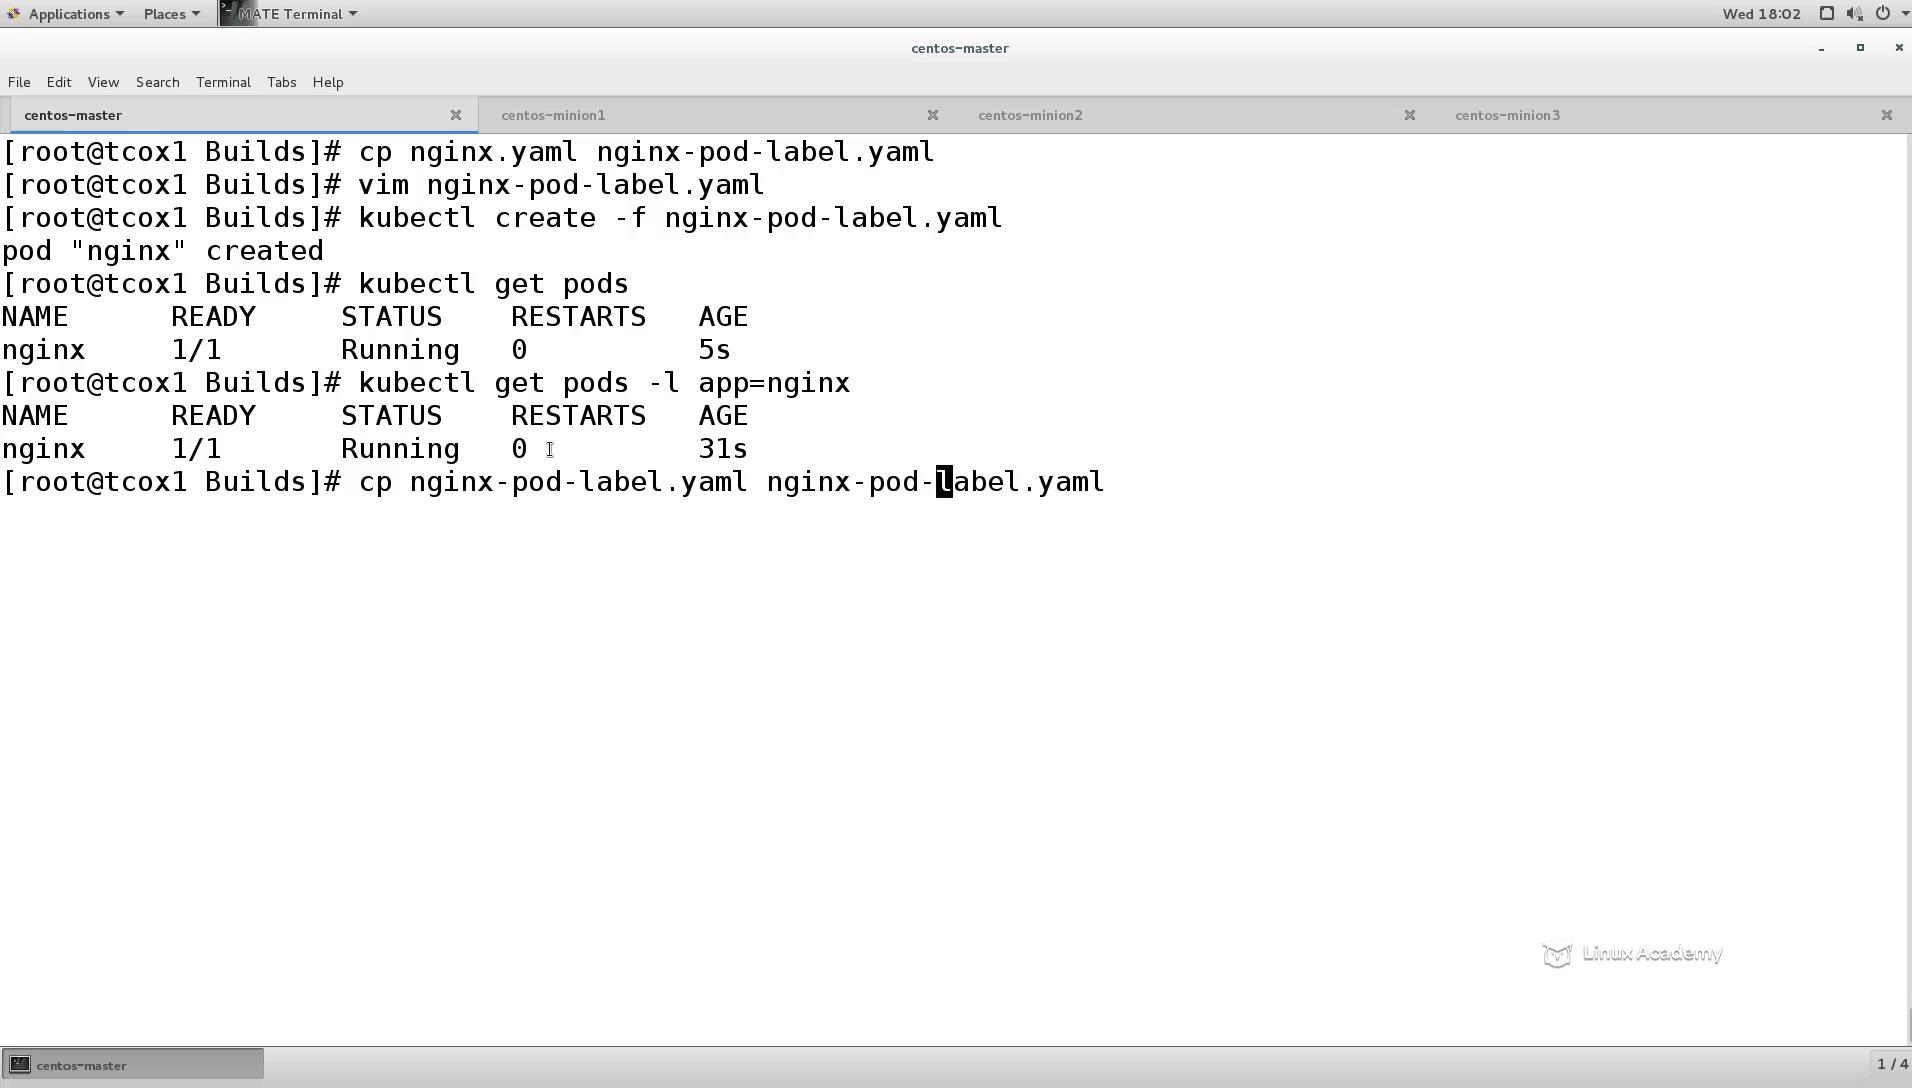Click the 1 / 4 workspace indicator
The height and width of the screenshot is (1088, 1912).
tap(1892, 1065)
